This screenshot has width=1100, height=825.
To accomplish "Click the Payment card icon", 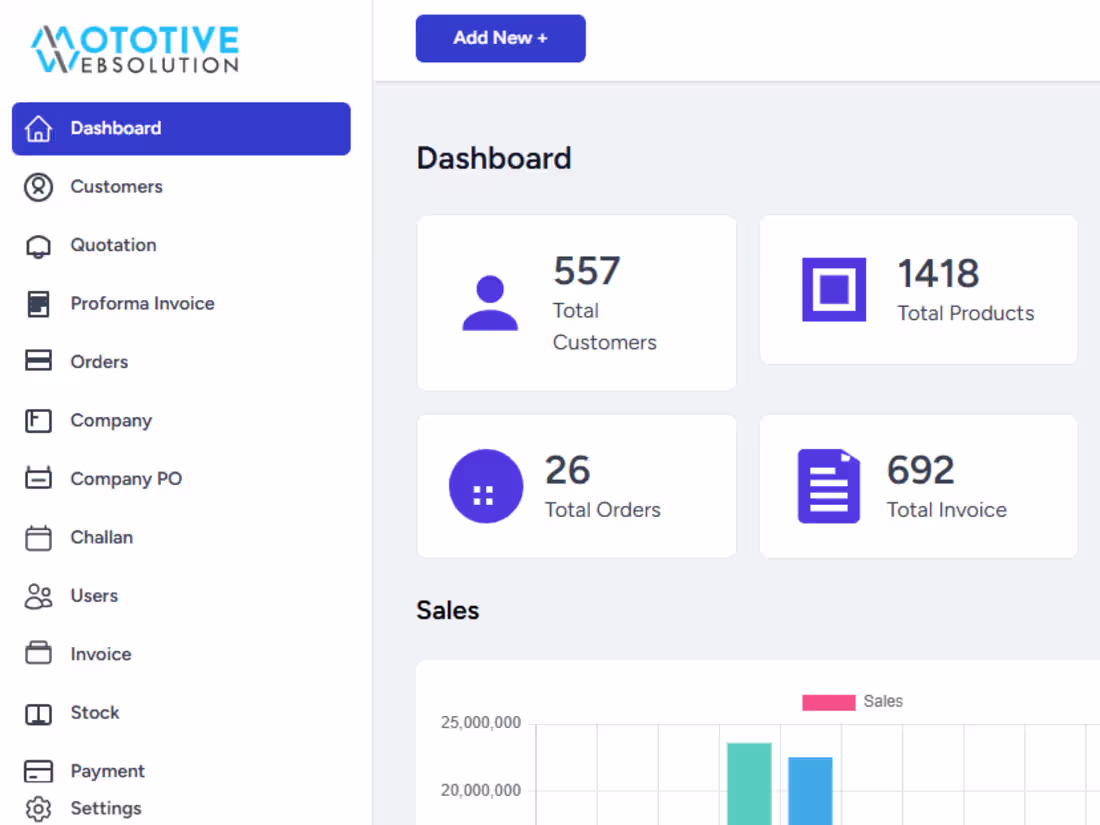I will point(38,771).
